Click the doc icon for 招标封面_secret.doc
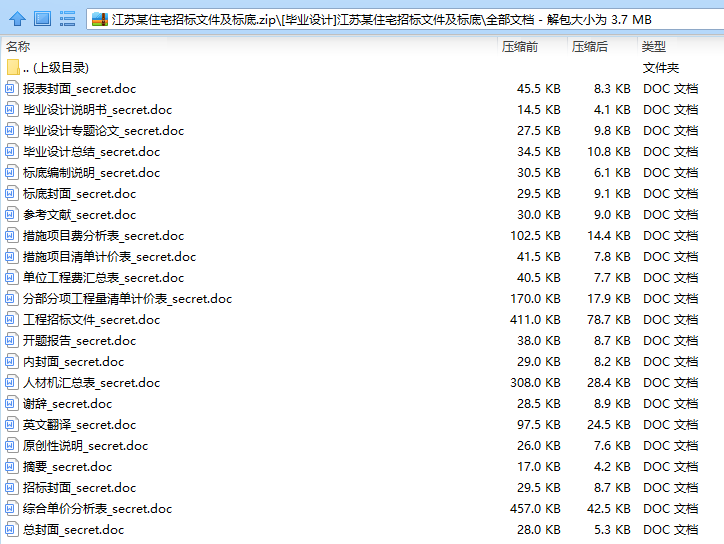Screen dimensions: 724x544 [x=12, y=488]
